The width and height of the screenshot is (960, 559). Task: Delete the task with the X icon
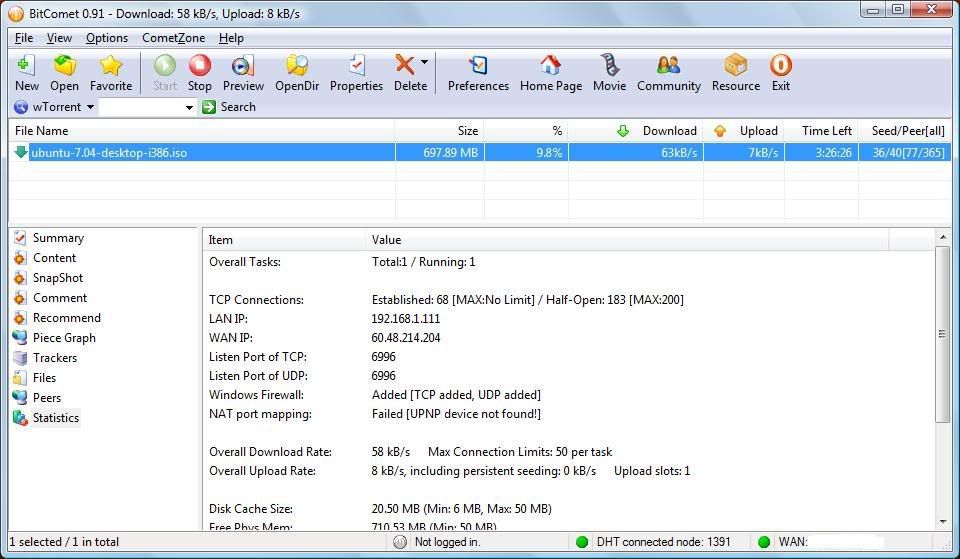tap(405, 64)
